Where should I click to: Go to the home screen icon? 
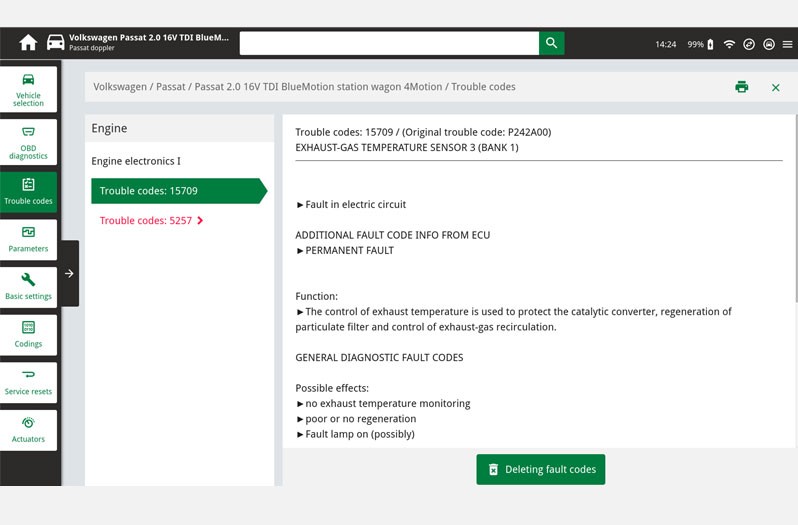coord(28,43)
